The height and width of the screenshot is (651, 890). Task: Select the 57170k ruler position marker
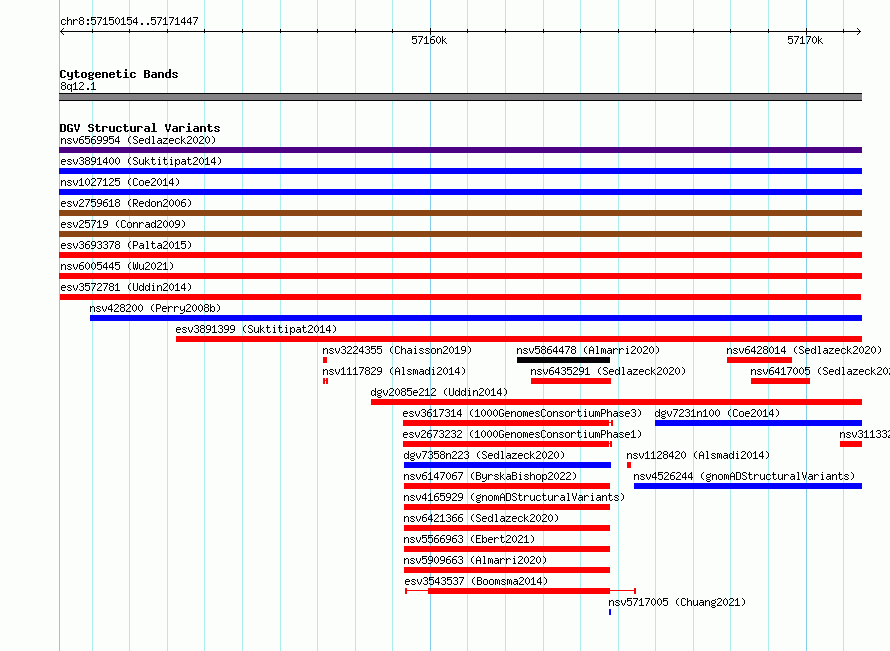pos(805,40)
